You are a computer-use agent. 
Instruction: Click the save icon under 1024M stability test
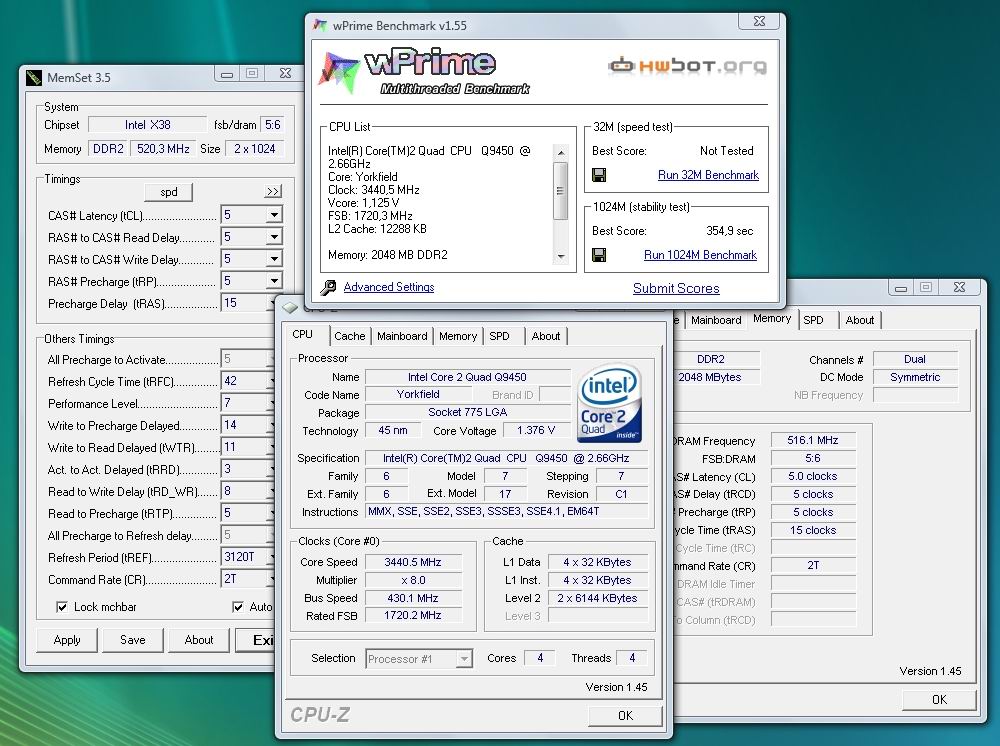(x=599, y=255)
